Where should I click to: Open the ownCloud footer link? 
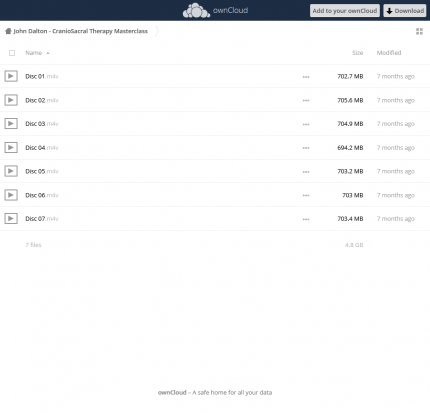point(172,392)
